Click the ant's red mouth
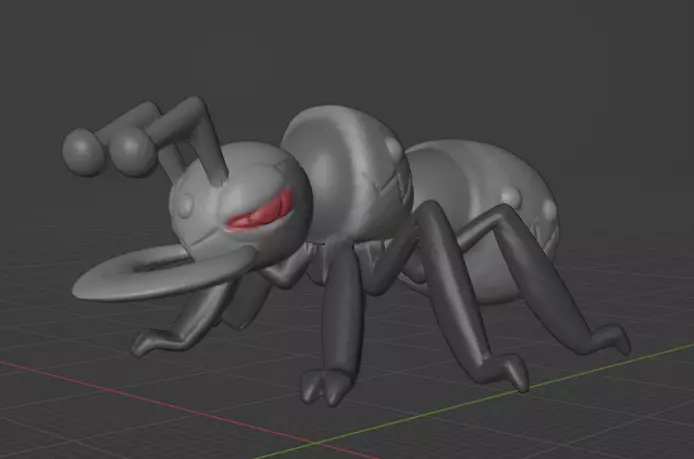The image size is (694, 459). click(261, 209)
